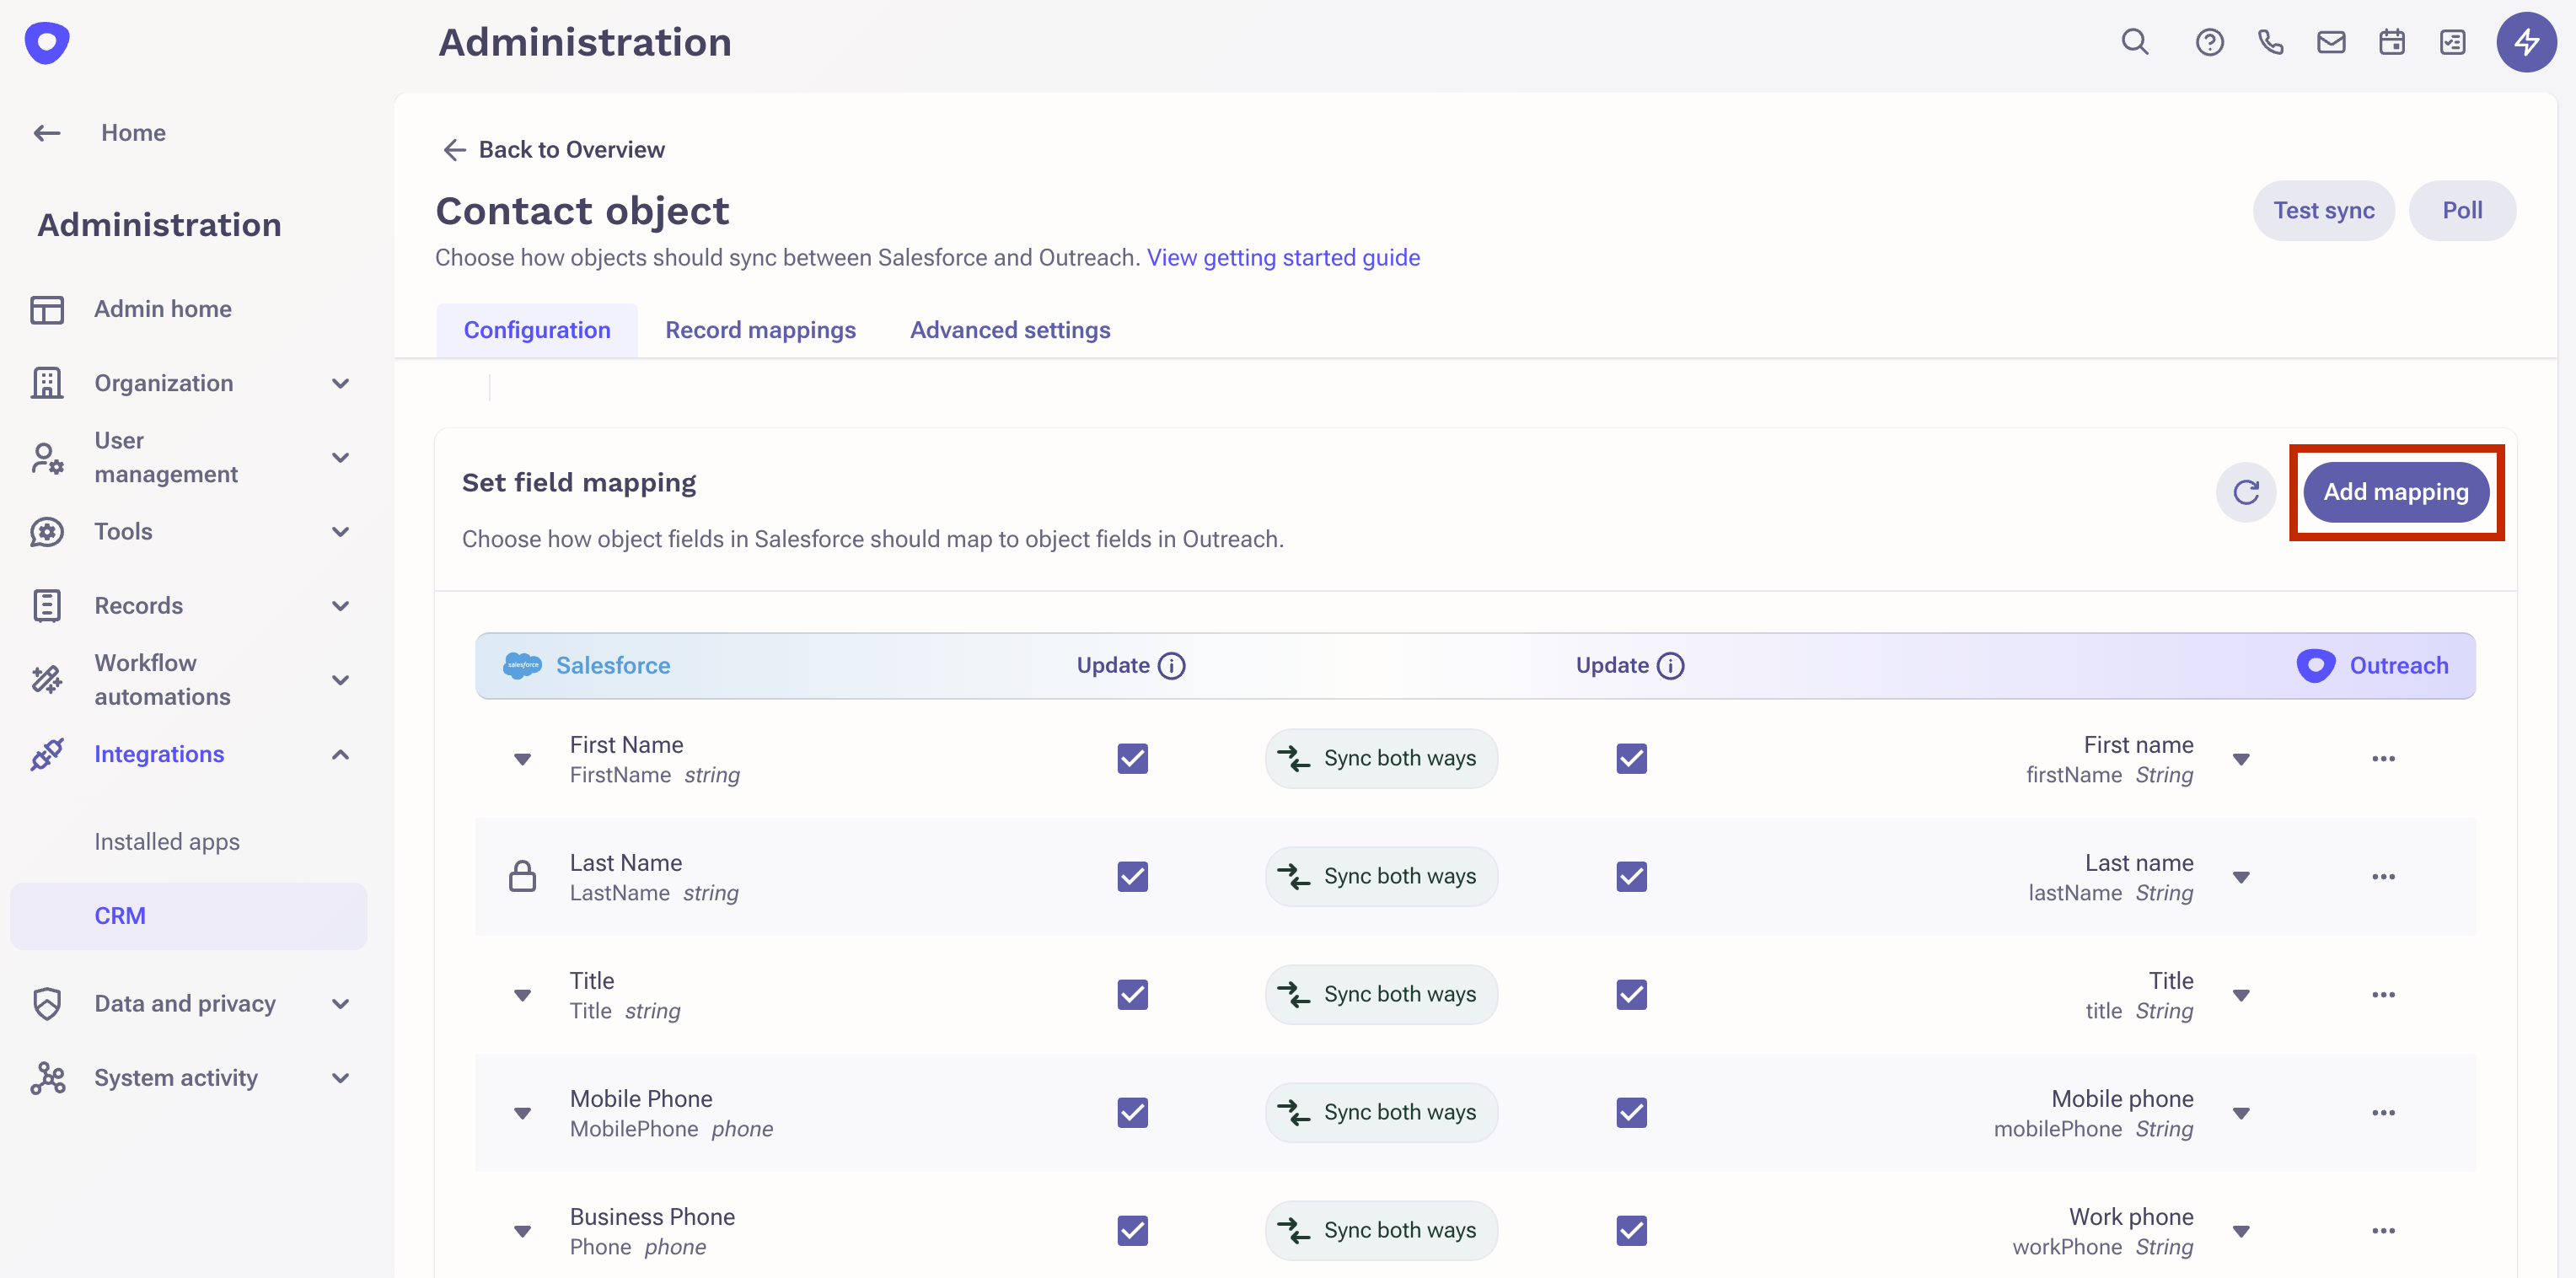Open the help question mark icon
This screenshot has width=2576, height=1278.
point(2209,42)
